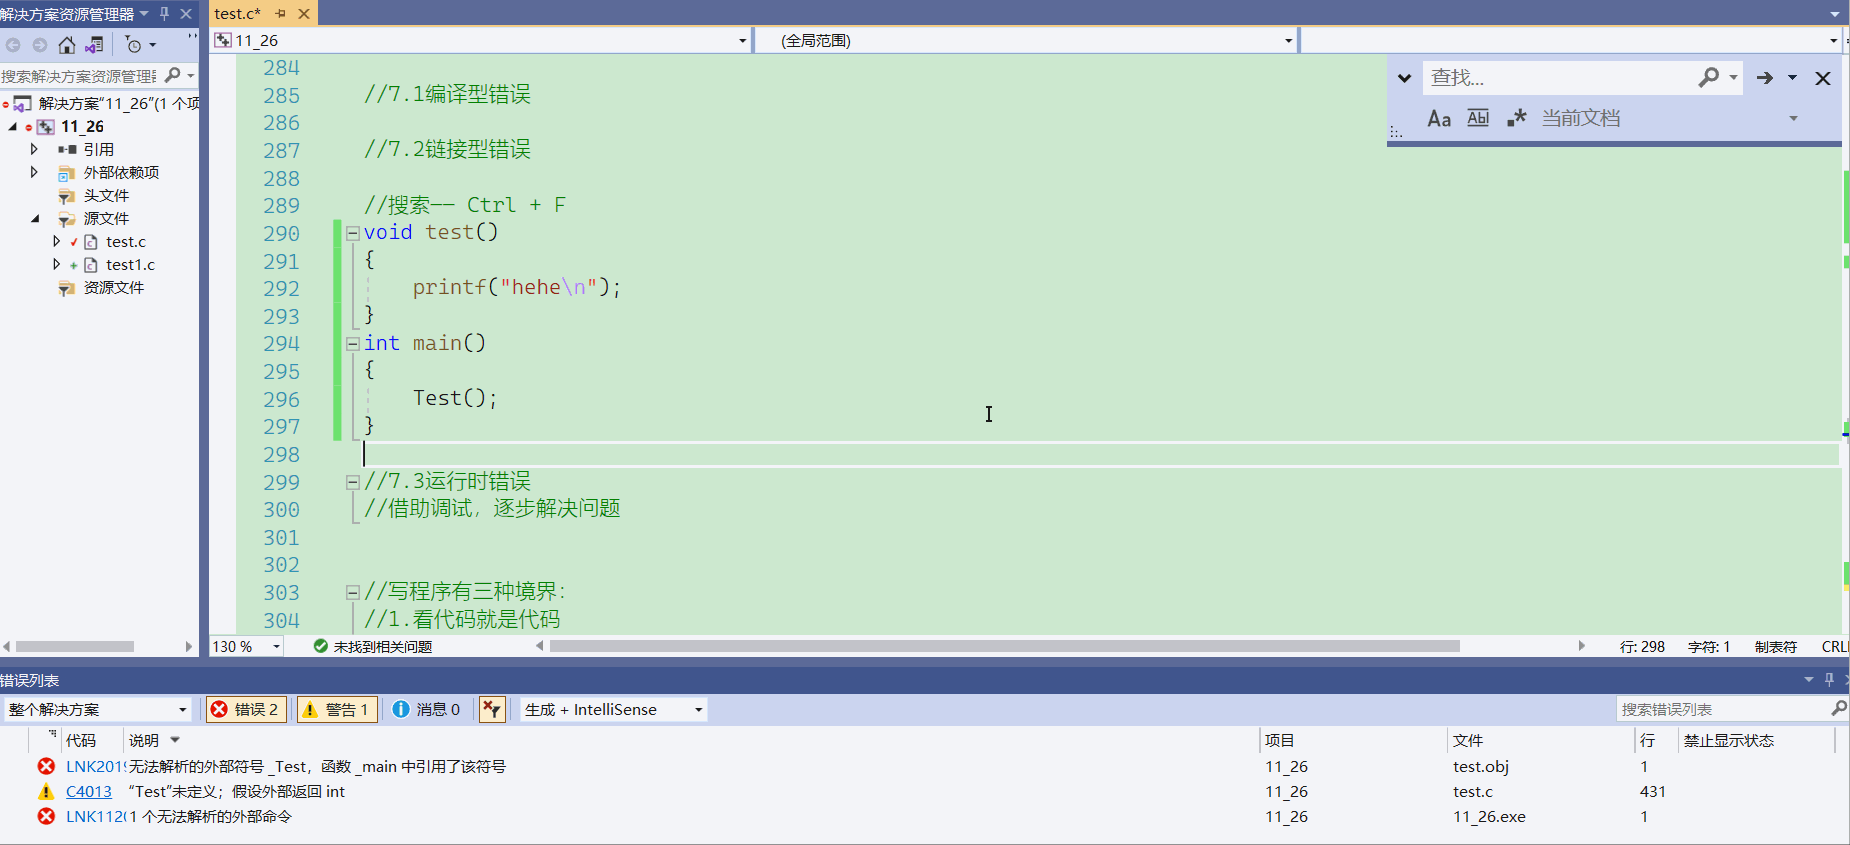Sort error list by 文件 column
This screenshot has height=845, width=1850.
[1468, 740]
